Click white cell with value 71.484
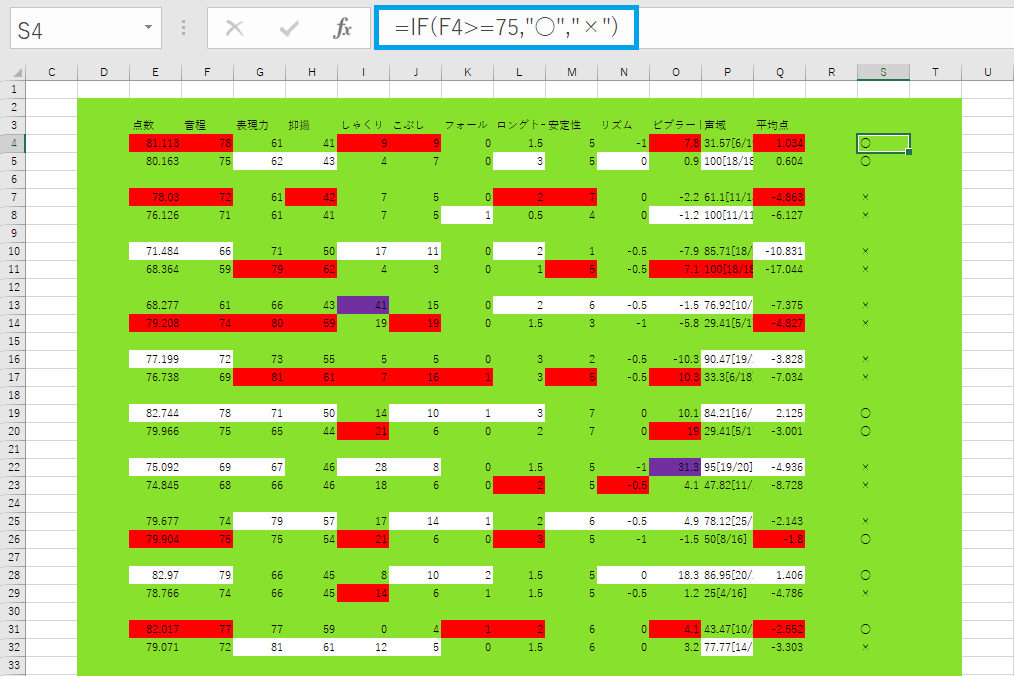Screen dimensions: 1014x676 coord(155,251)
